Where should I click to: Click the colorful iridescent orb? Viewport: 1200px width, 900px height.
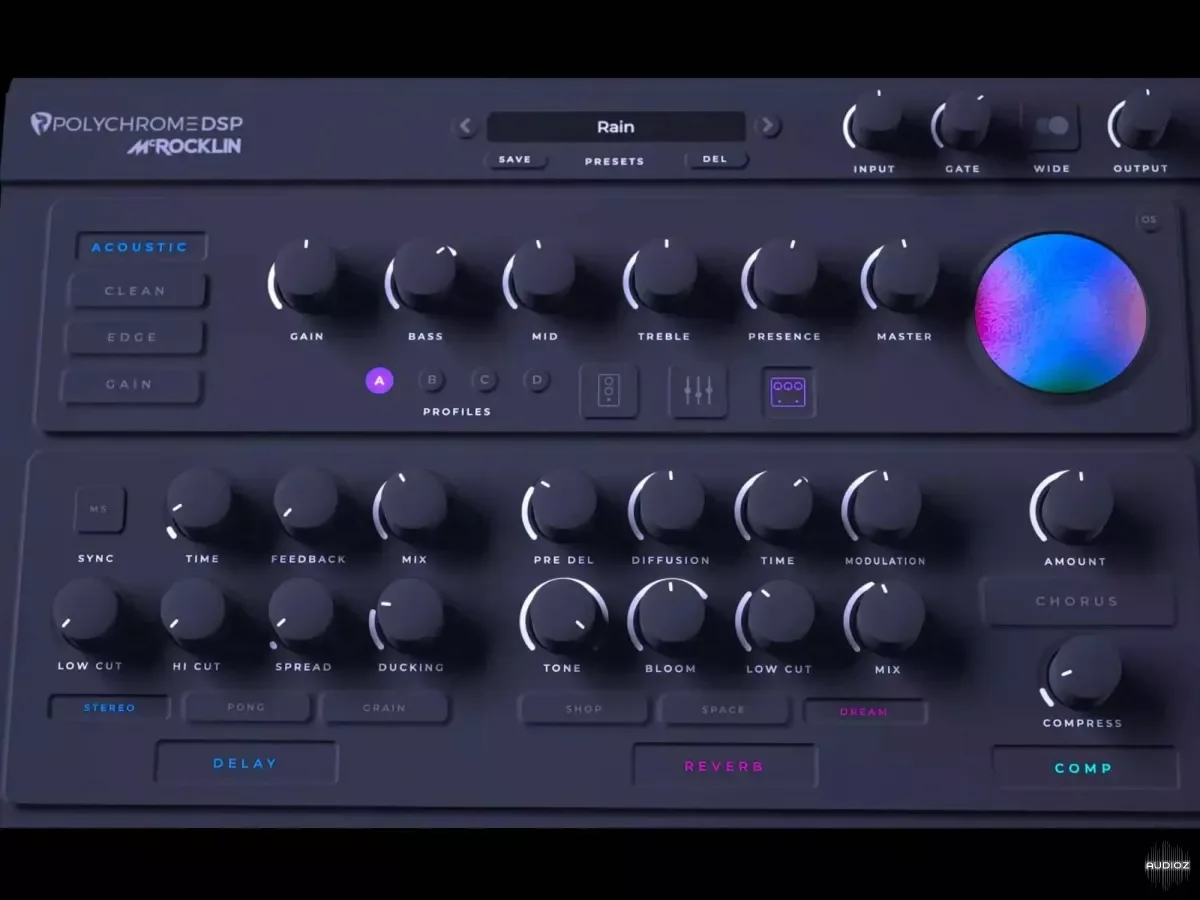point(1061,312)
